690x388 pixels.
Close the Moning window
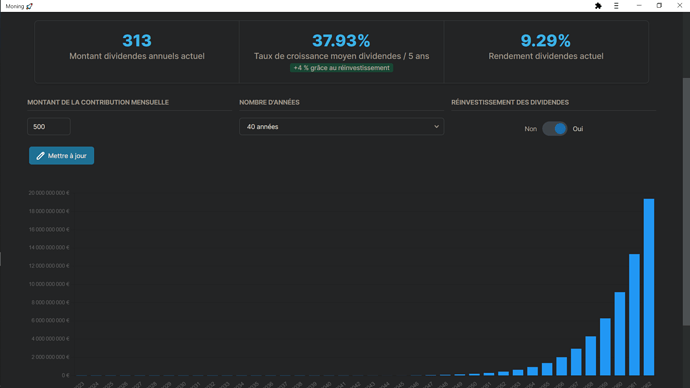[679, 6]
